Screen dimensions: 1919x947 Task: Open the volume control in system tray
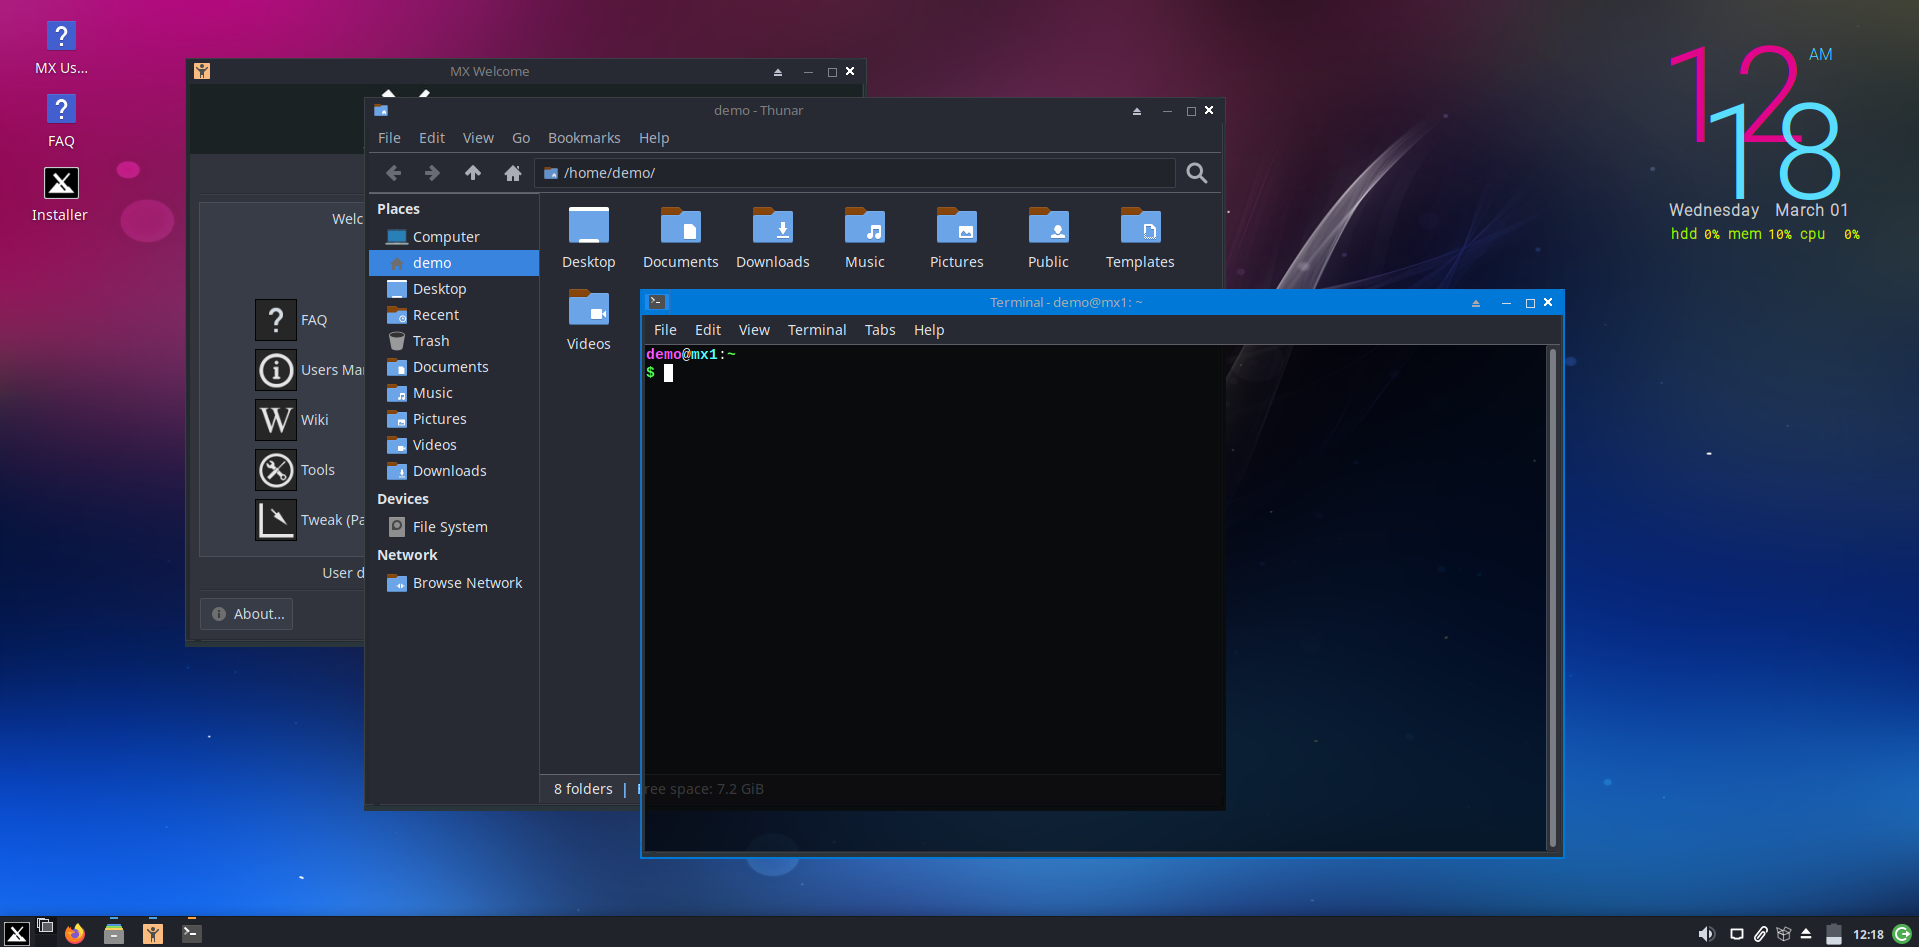[1707, 934]
